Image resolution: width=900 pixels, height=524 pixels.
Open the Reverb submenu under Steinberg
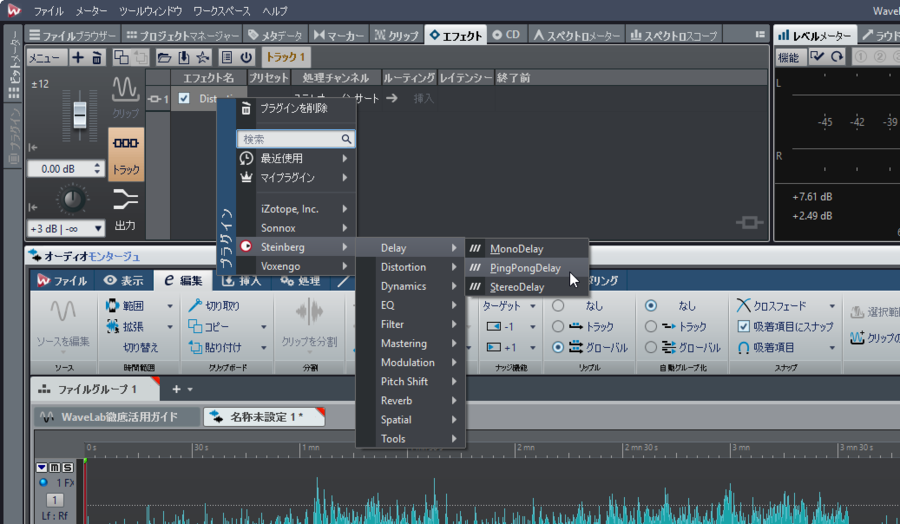click(410, 401)
